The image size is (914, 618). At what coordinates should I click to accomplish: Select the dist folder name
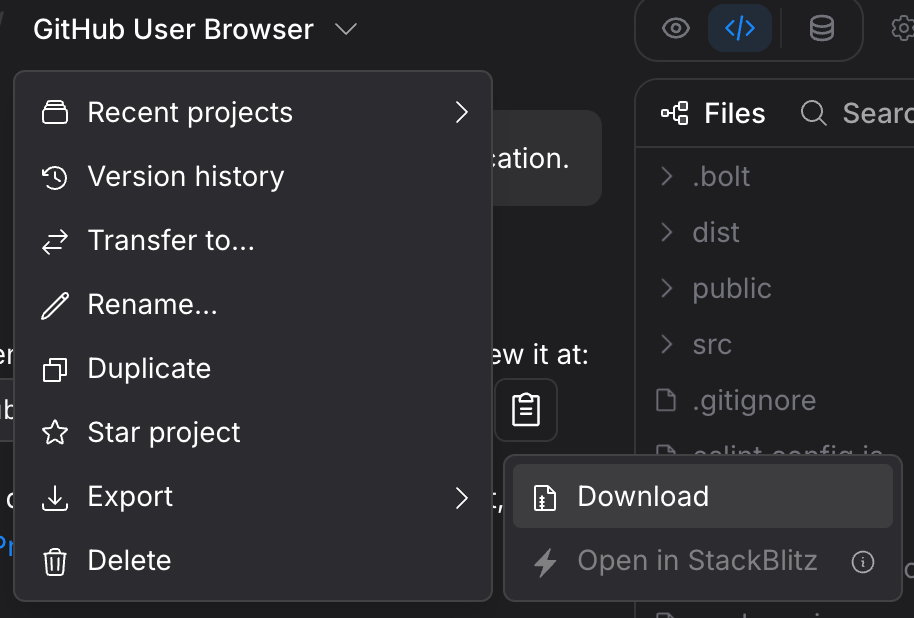click(x=716, y=232)
